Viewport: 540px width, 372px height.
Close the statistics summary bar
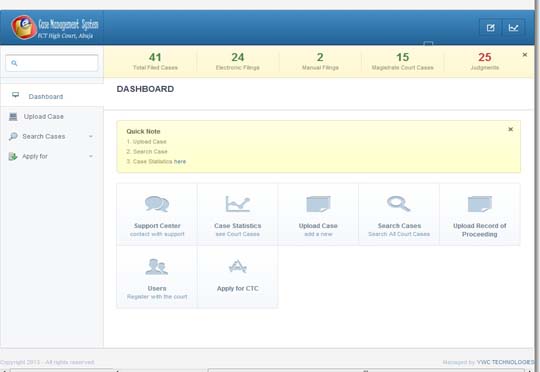525,54
